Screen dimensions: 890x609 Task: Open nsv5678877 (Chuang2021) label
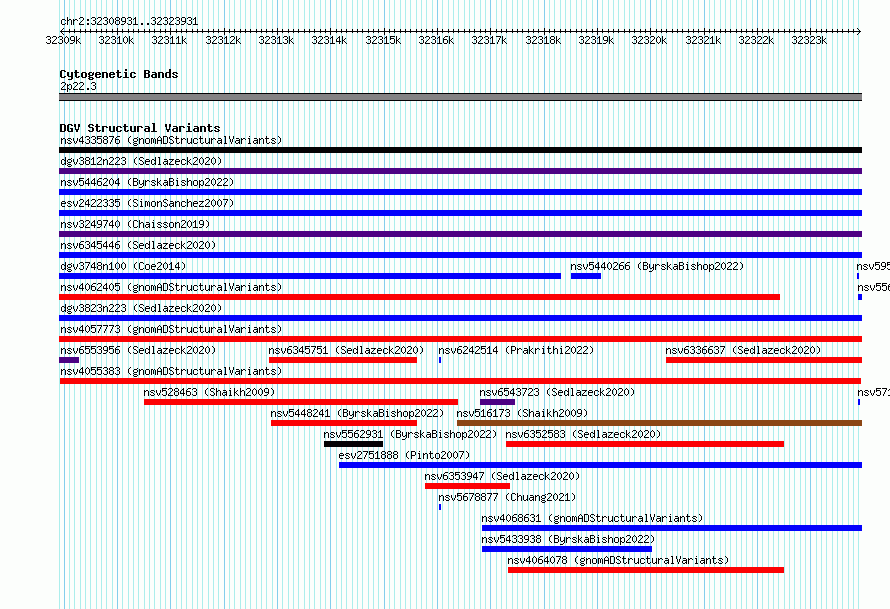(507, 497)
